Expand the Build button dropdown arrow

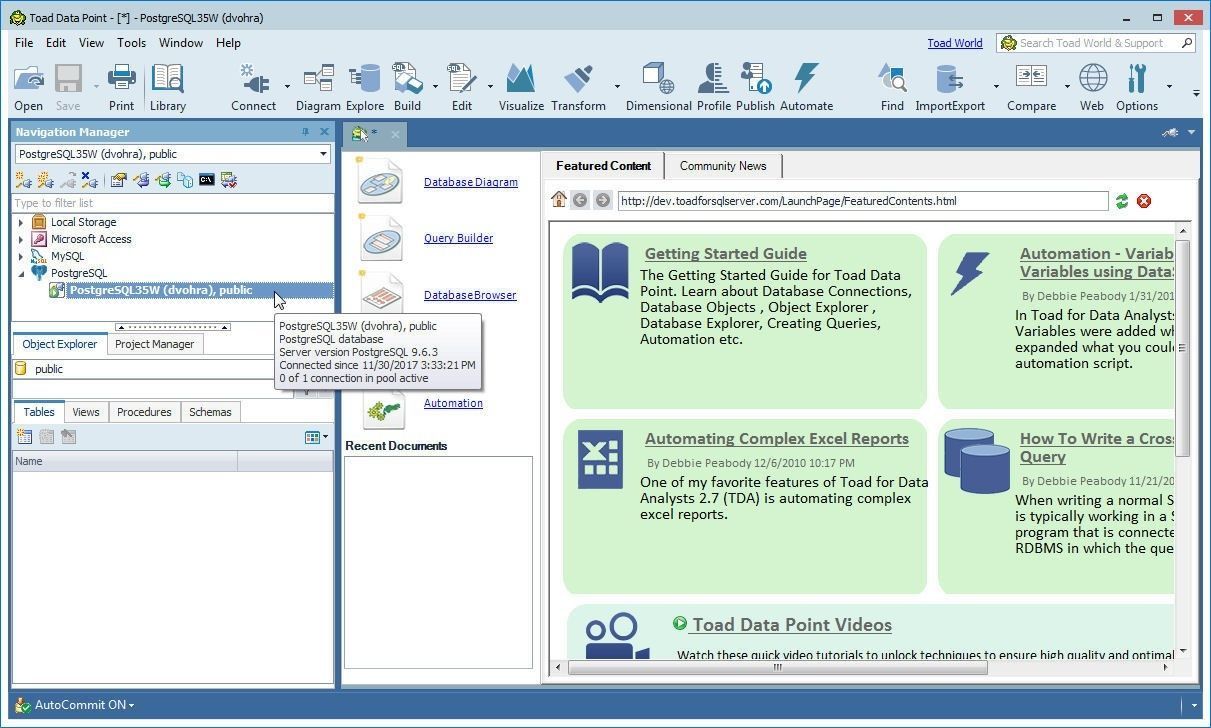point(435,88)
